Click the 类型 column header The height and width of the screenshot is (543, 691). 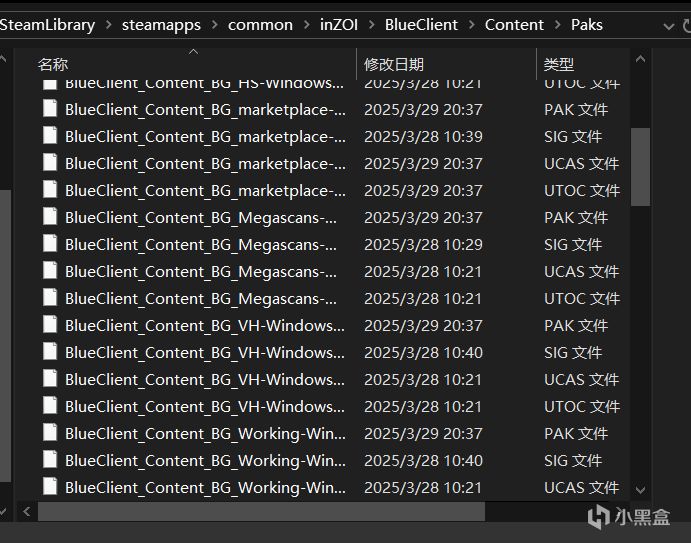click(558, 64)
